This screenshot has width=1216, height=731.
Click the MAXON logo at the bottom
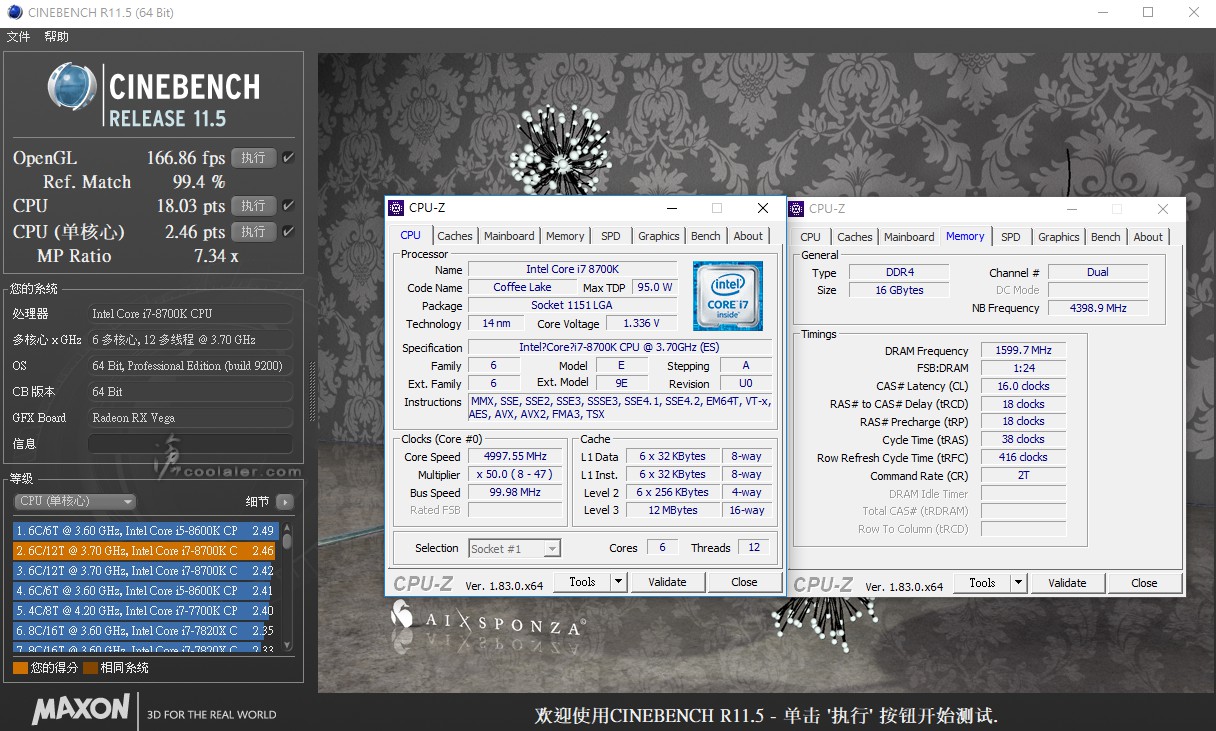tap(82, 710)
